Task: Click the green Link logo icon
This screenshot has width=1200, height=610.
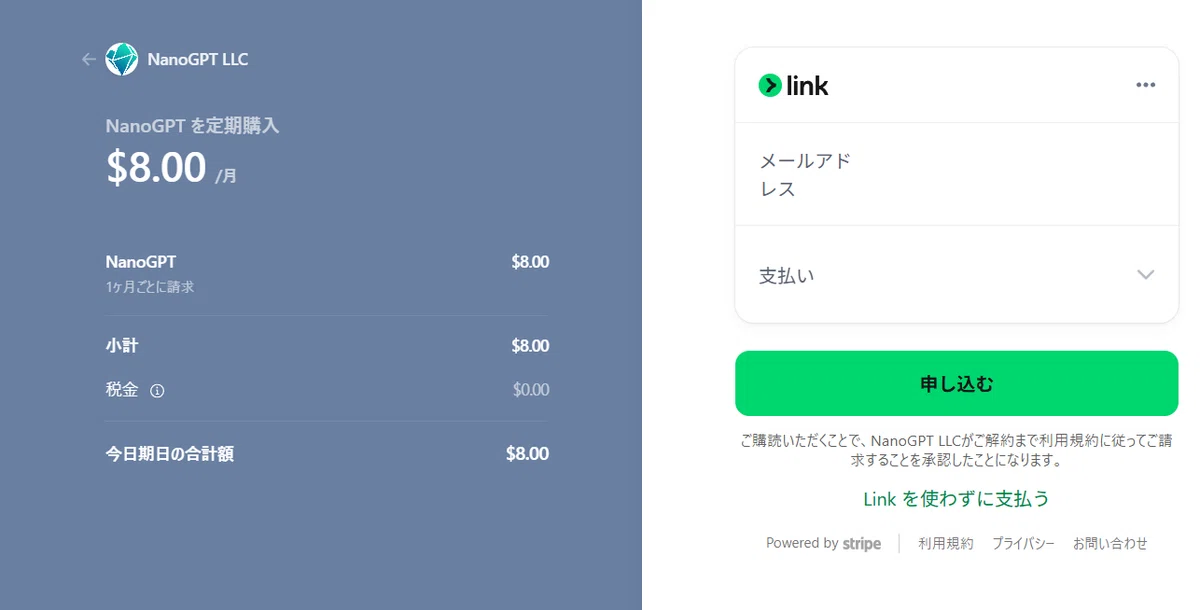Action: [x=770, y=85]
